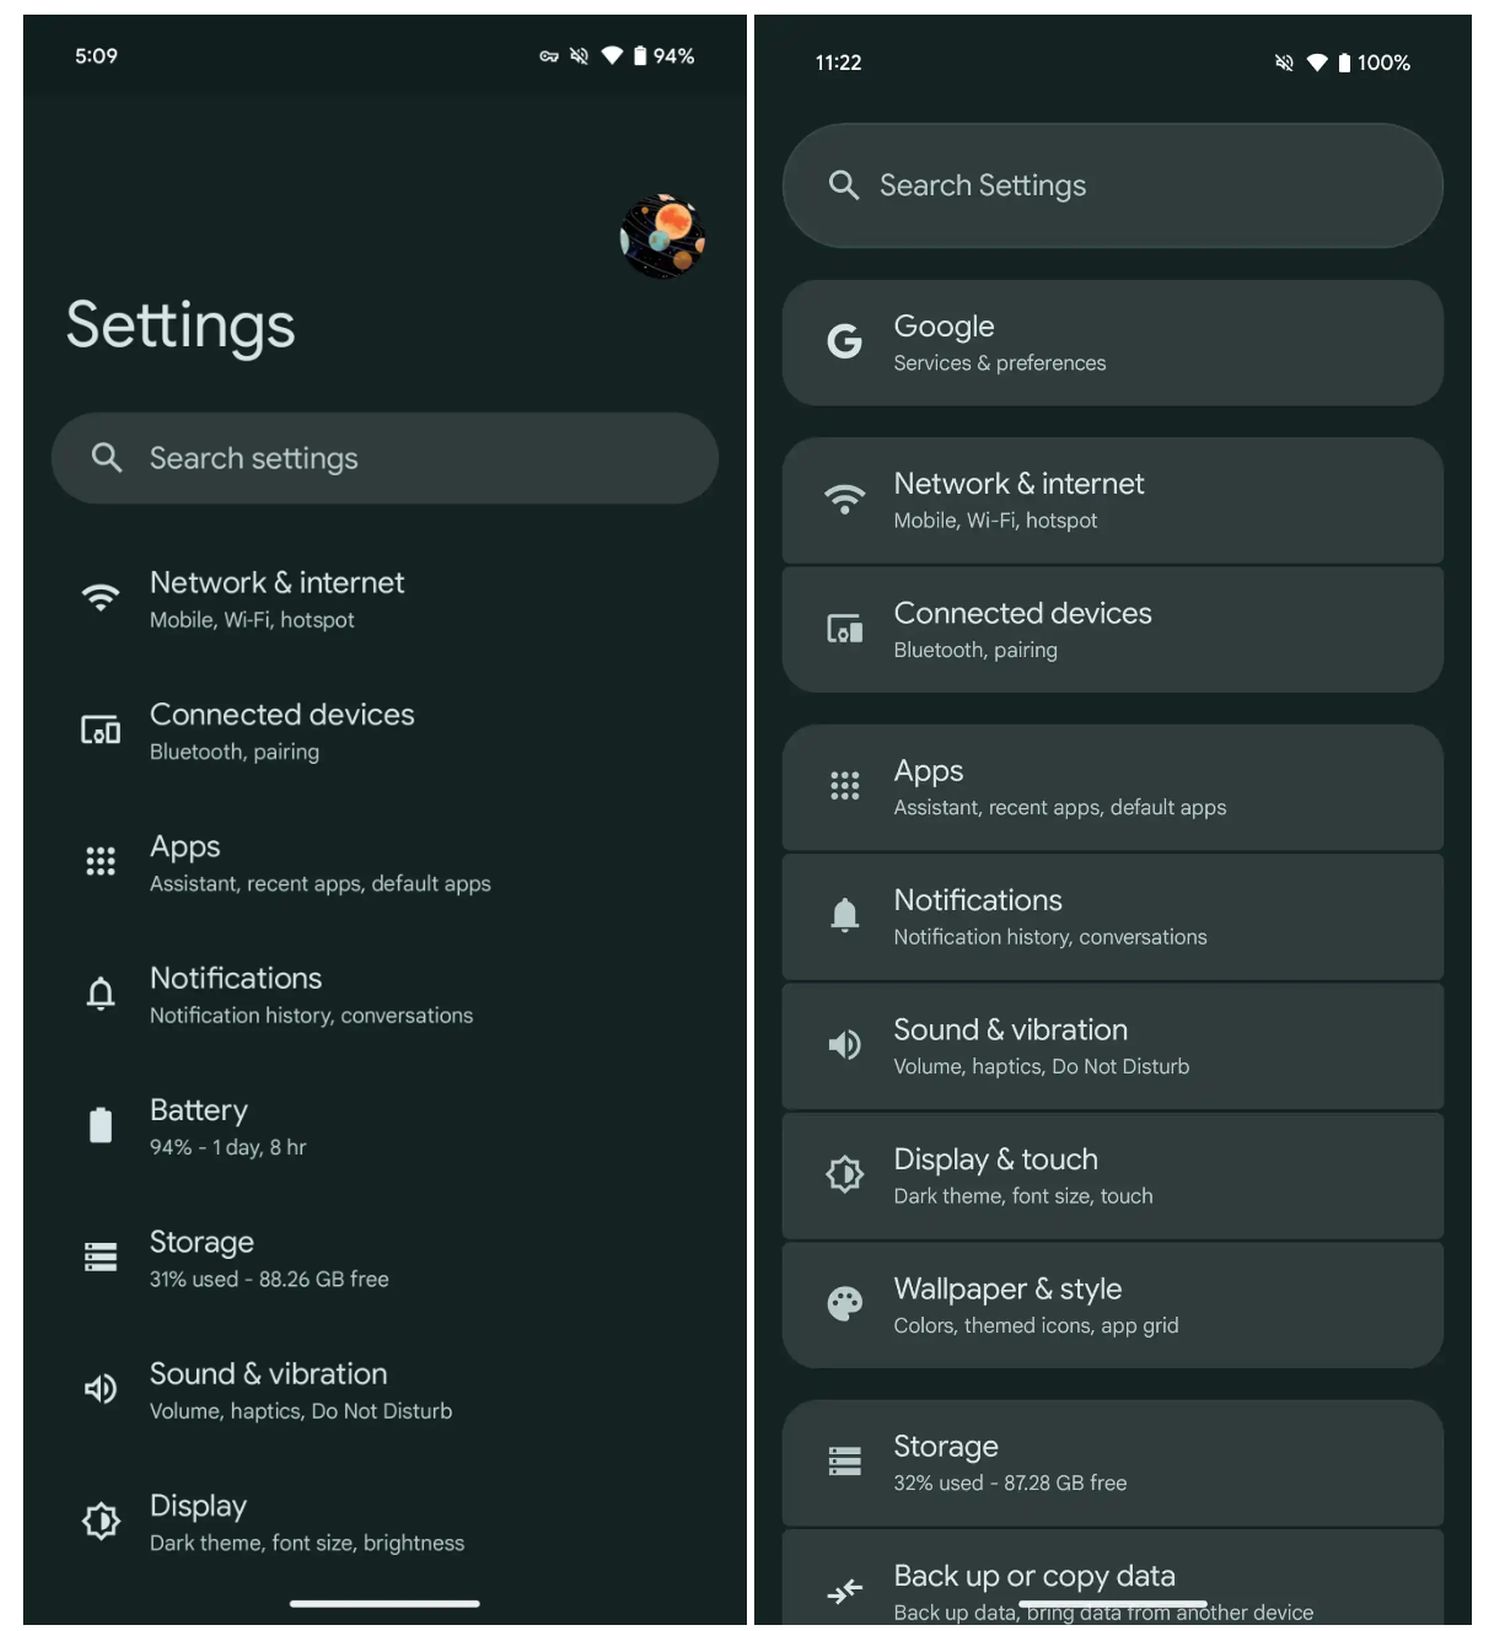This screenshot has height=1631, width=1500.
Task: Open the planets profile avatar
Action: pyautogui.click(x=663, y=237)
